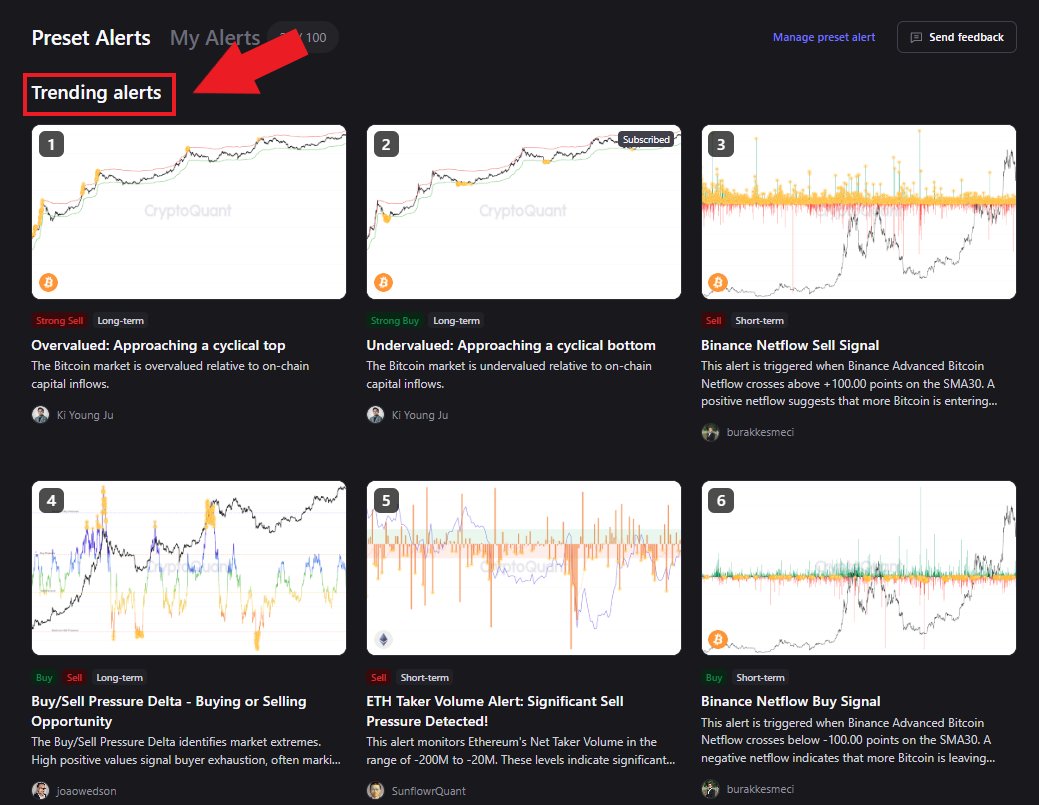Click the Bitcoin icon on alert card 2
Viewport: 1039px width, 805px height.
pos(384,282)
